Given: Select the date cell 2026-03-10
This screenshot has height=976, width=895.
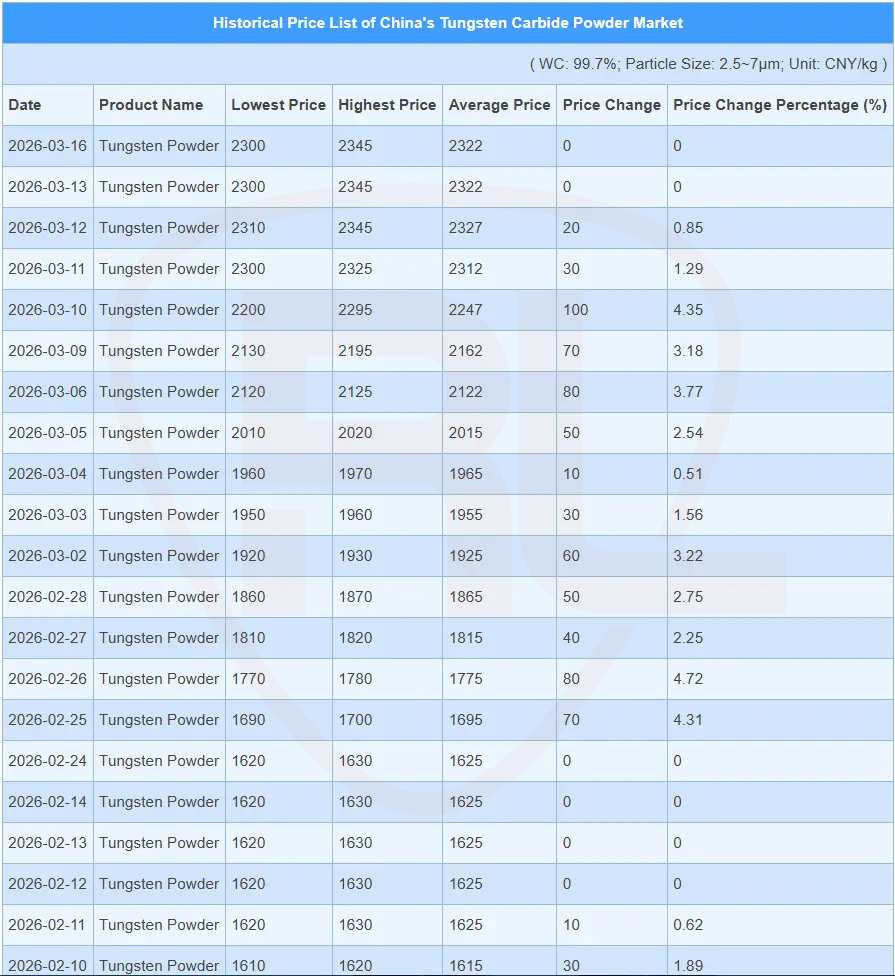Looking at the screenshot, I should click(47, 310).
